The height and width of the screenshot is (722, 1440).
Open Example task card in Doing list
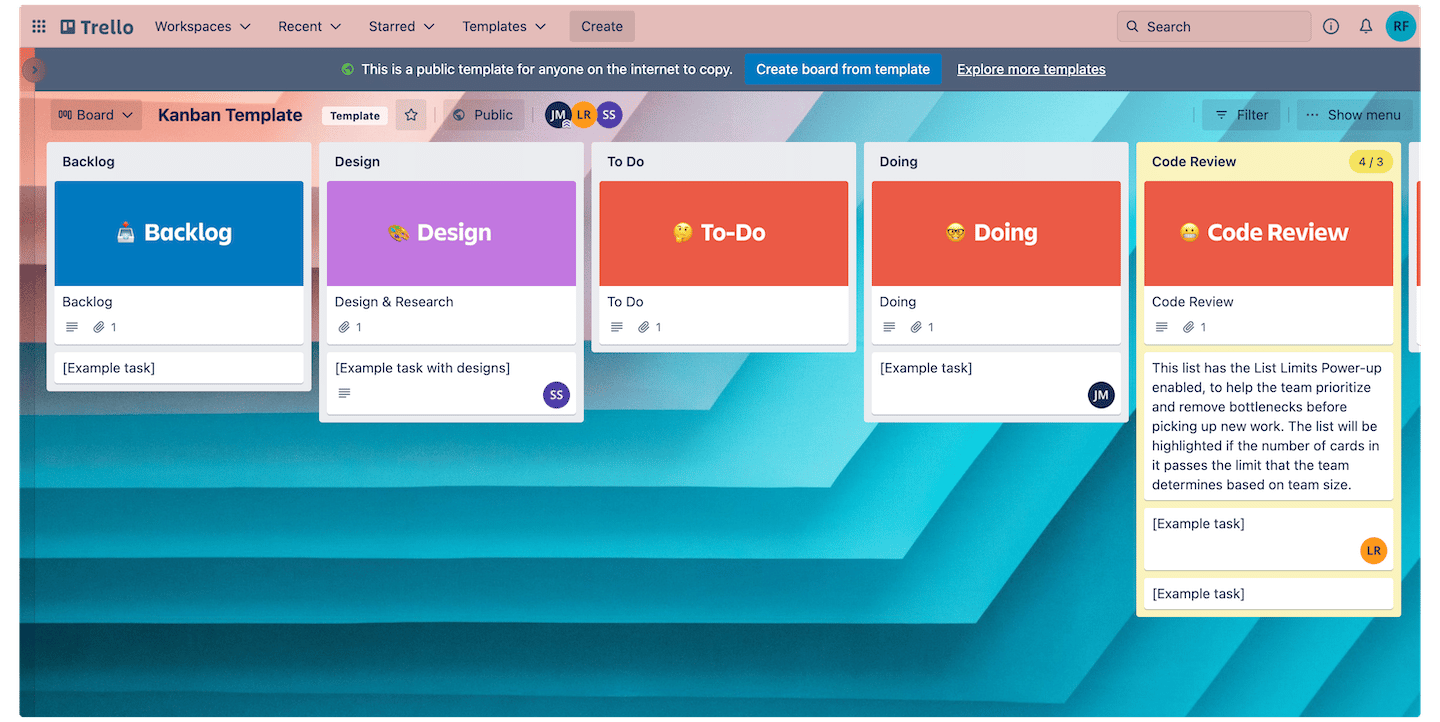tap(996, 383)
